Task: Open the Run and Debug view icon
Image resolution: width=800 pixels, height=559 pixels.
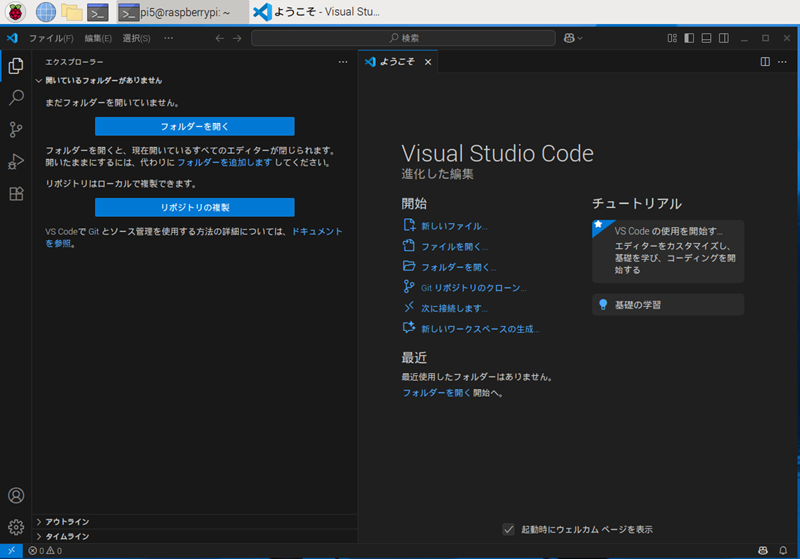Action: 16,162
